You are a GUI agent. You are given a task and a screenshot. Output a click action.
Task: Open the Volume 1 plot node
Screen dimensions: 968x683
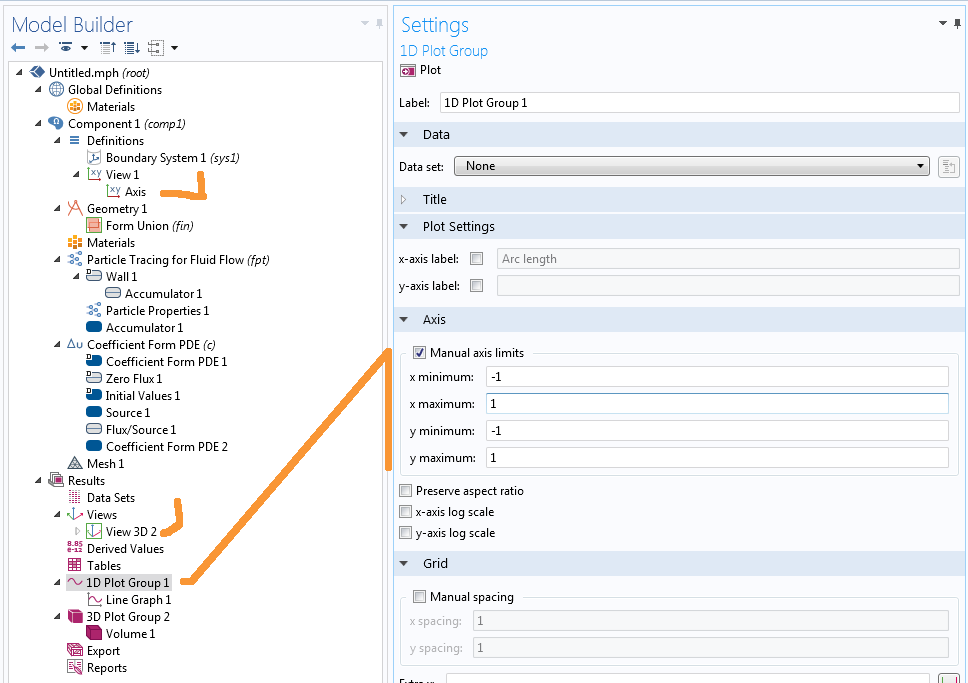(x=129, y=634)
